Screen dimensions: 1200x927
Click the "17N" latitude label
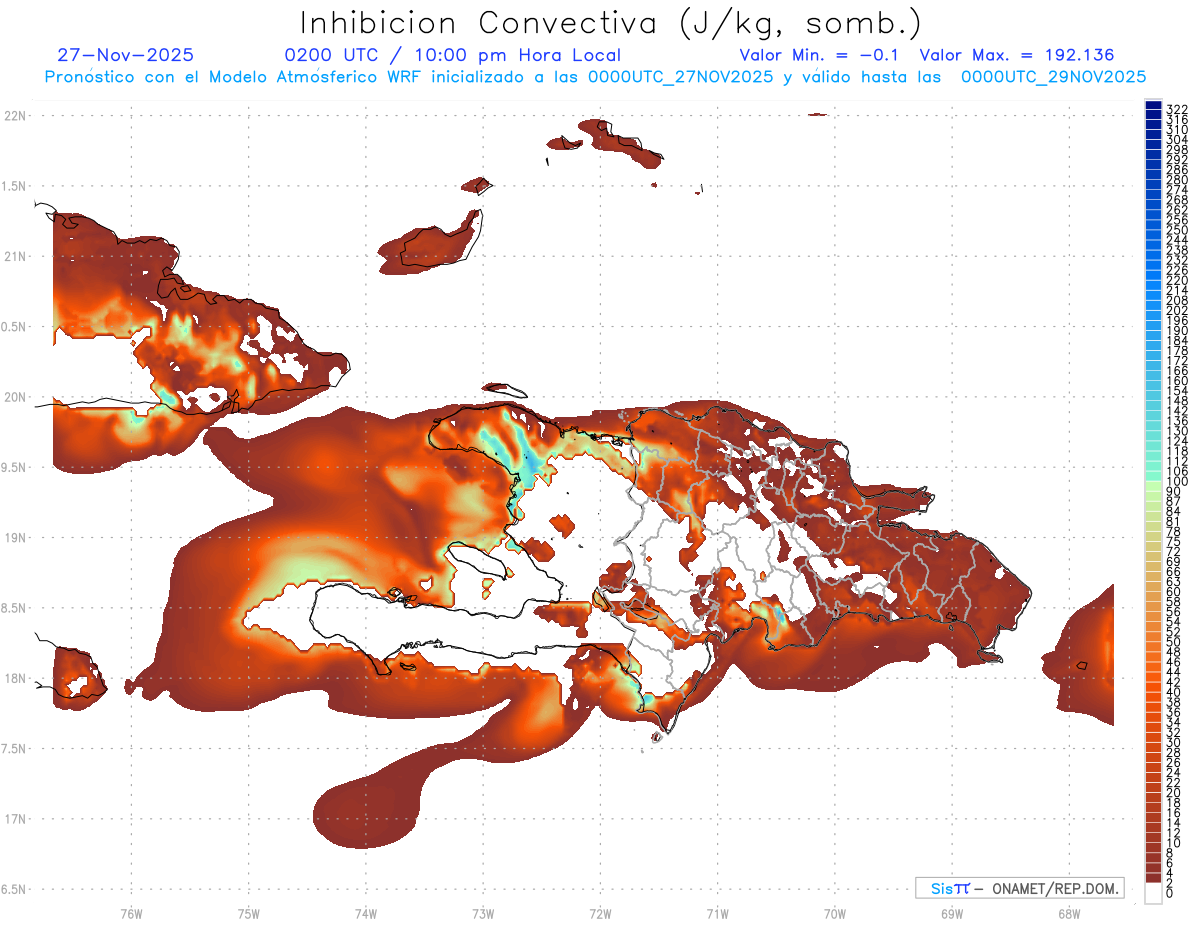(x=15, y=819)
